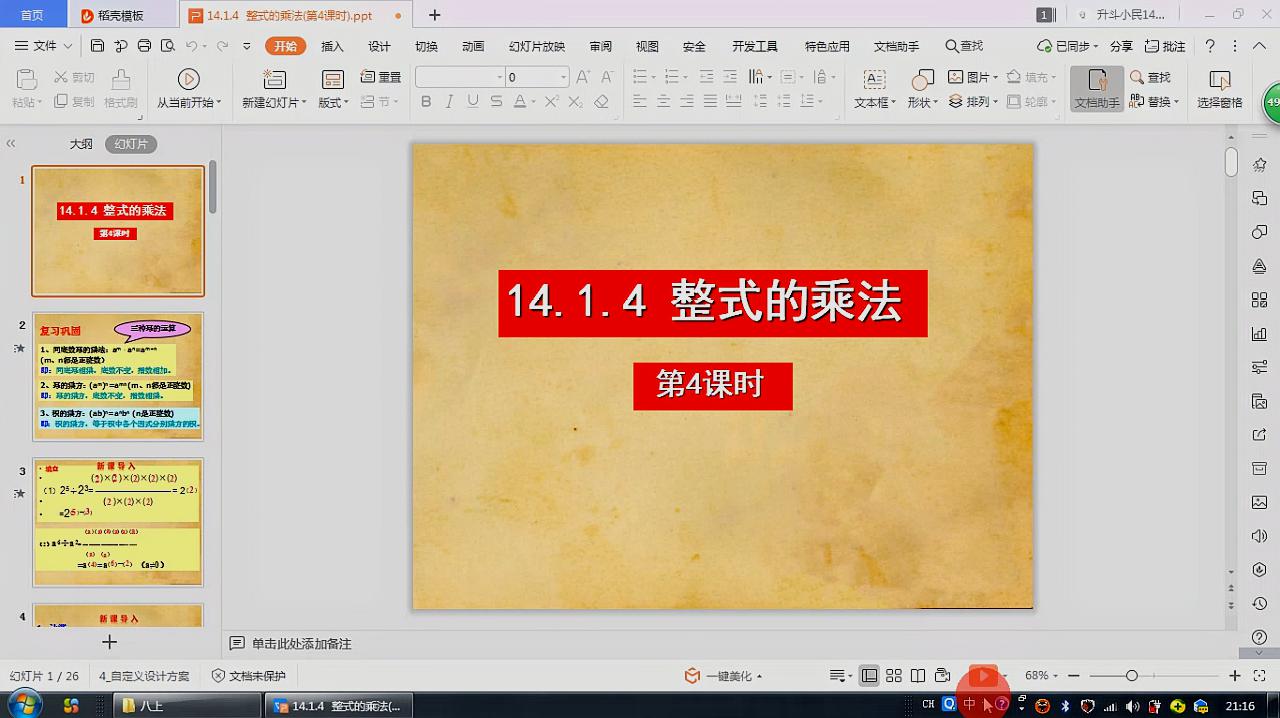Screen dimensions: 1280x718
Task: Toggle underline formatting on selected text
Action: [x=471, y=100]
